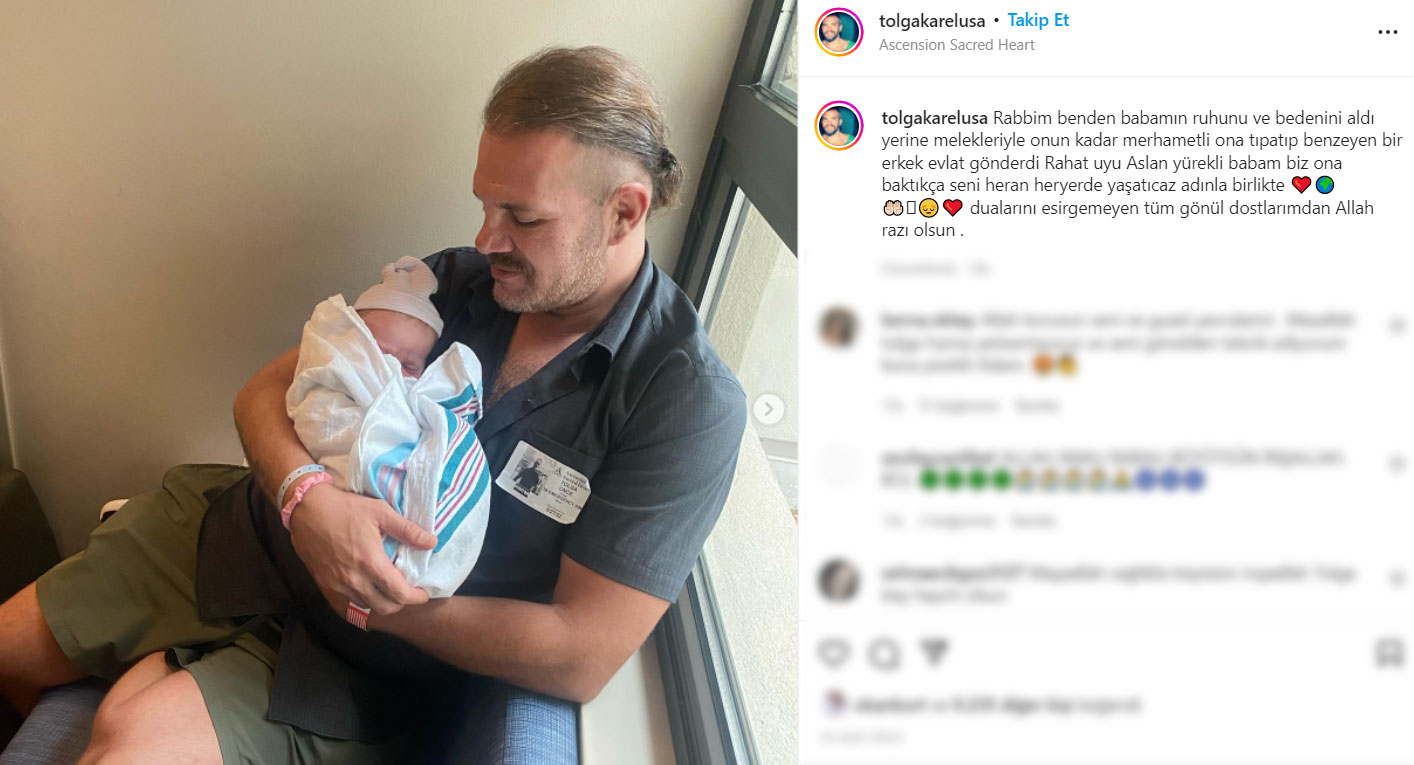Open tolgakarelusa username in header
The width and height of the screenshot is (1414, 765).
click(x=932, y=21)
